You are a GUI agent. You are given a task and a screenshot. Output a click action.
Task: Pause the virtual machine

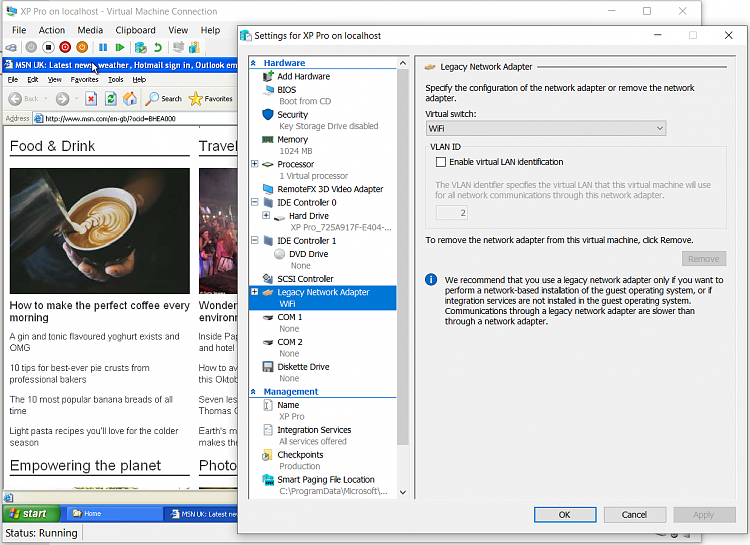pos(103,47)
